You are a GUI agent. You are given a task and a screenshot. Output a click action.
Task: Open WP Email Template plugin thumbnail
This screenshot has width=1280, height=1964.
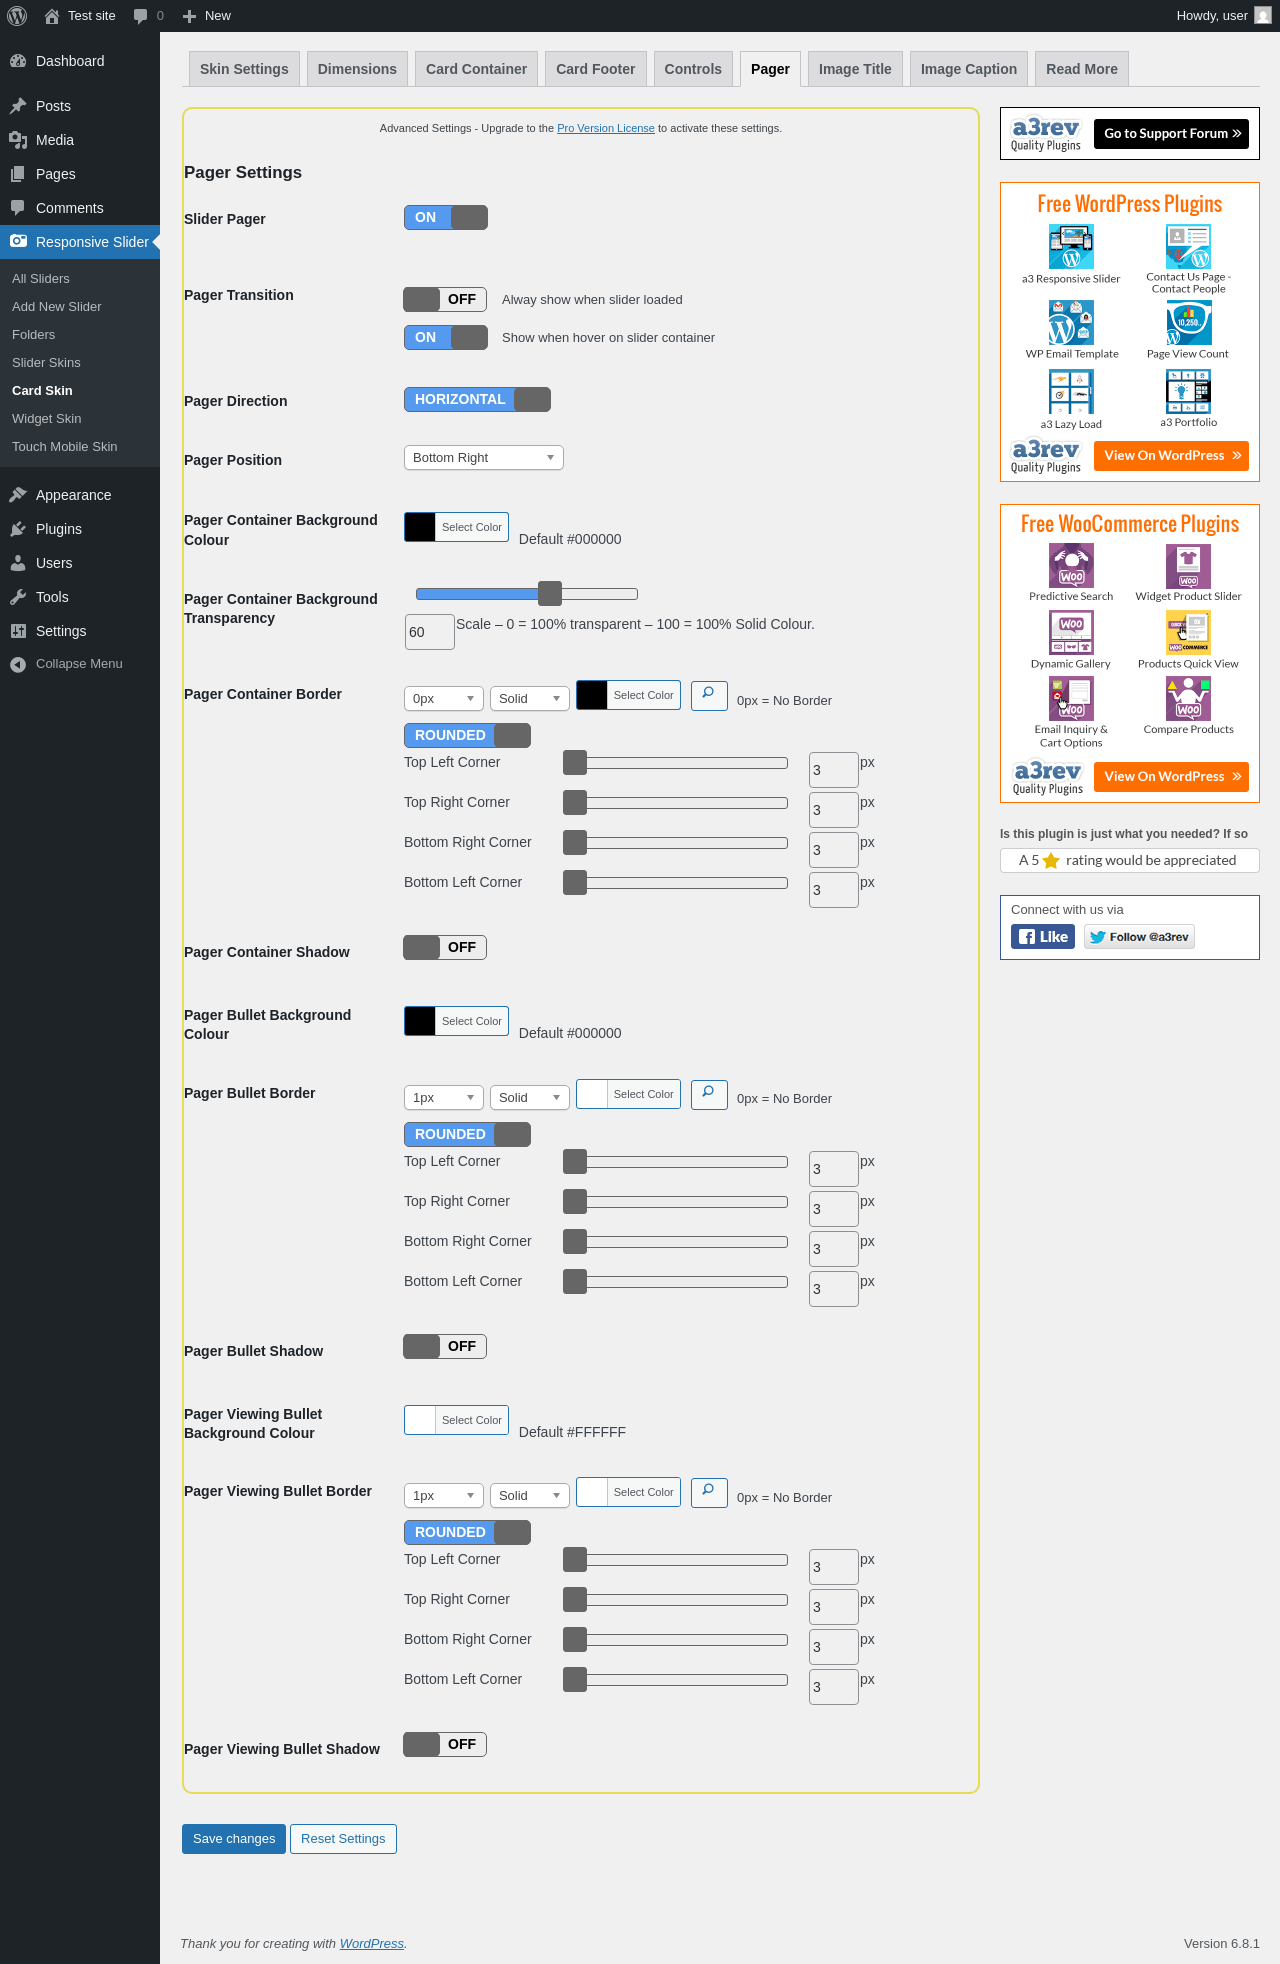(x=1071, y=322)
